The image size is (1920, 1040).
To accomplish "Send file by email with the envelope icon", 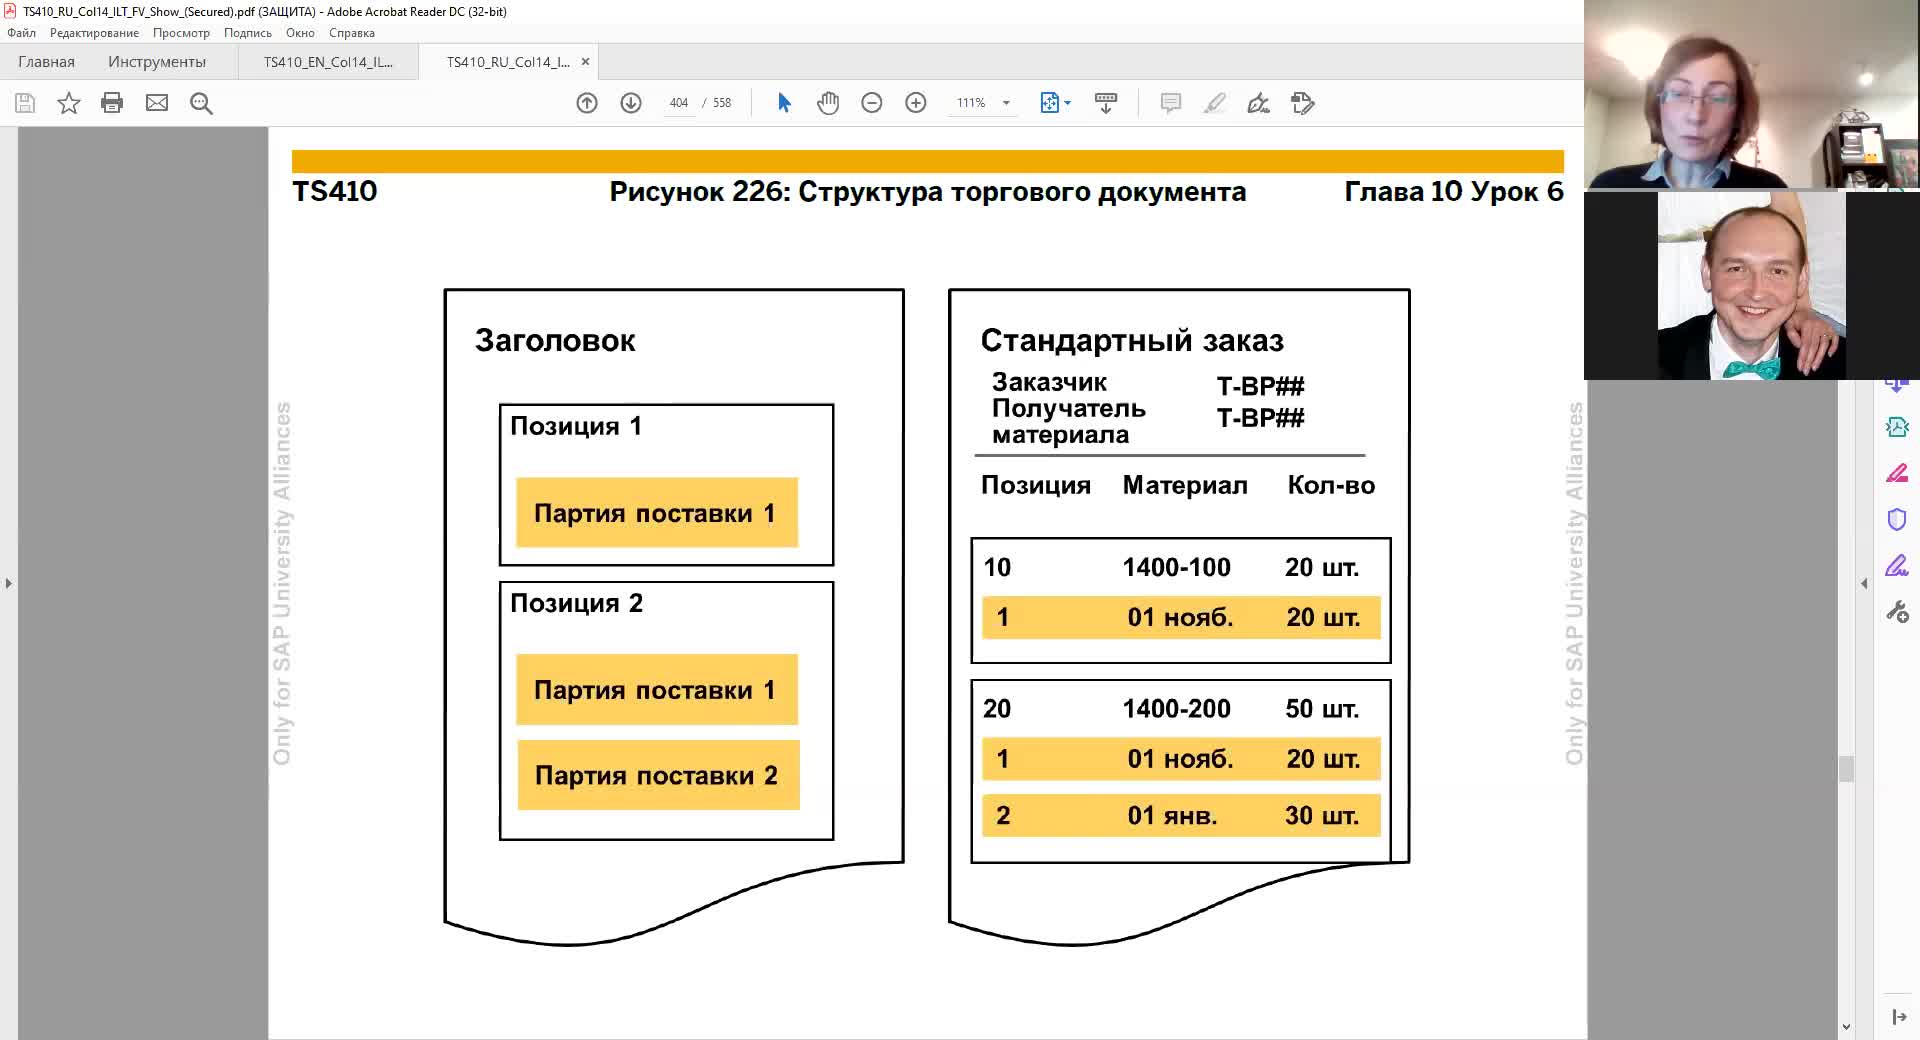I will [x=157, y=103].
